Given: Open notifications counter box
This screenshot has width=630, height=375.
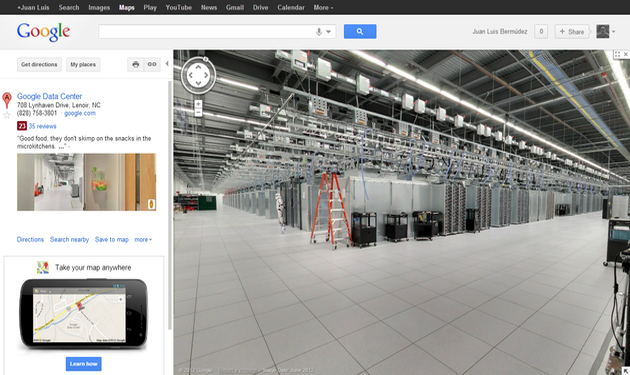Looking at the screenshot, I should tap(541, 31).
